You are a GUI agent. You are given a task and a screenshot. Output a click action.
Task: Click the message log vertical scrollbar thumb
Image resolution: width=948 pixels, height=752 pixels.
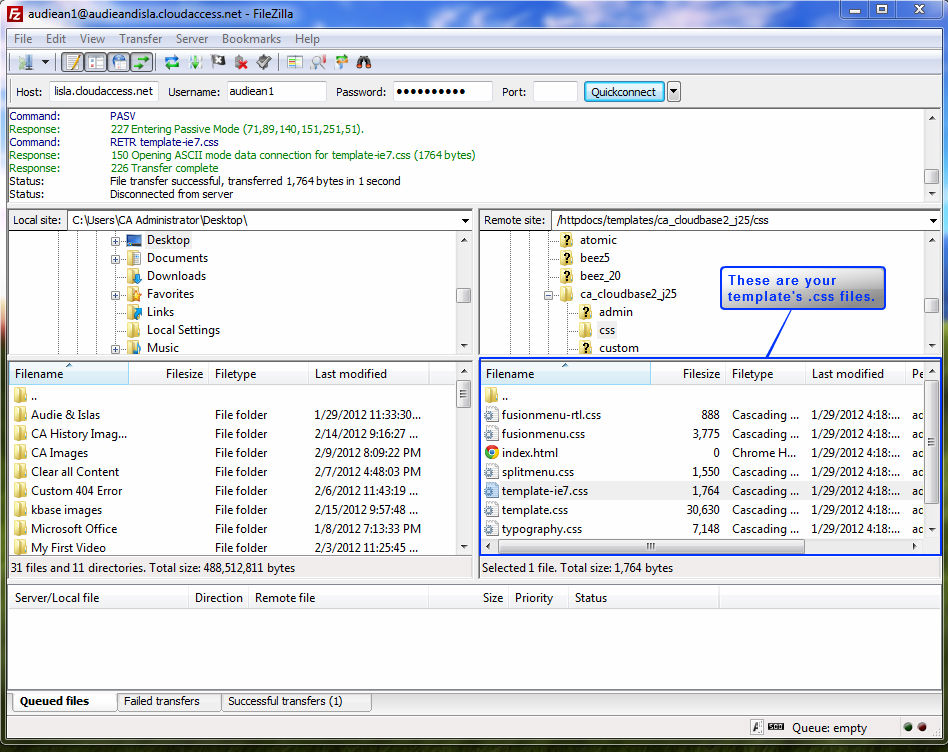click(931, 176)
